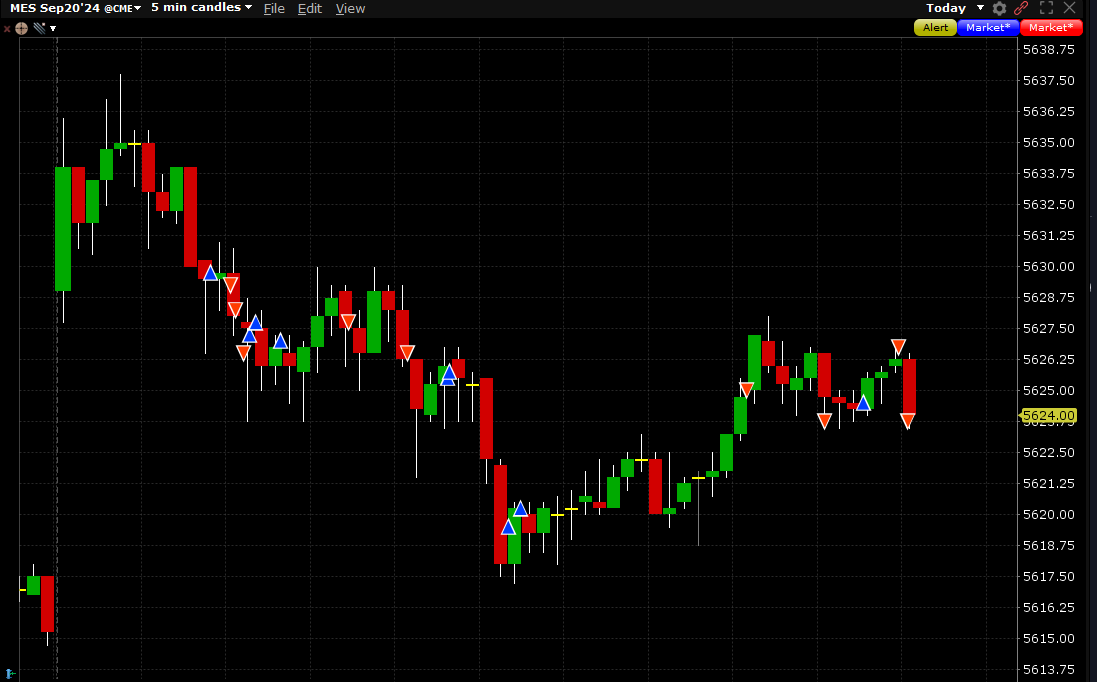The height and width of the screenshot is (682, 1097).
Task: Click the 5627.50 price axis label
Action: pyautogui.click(x=1049, y=328)
